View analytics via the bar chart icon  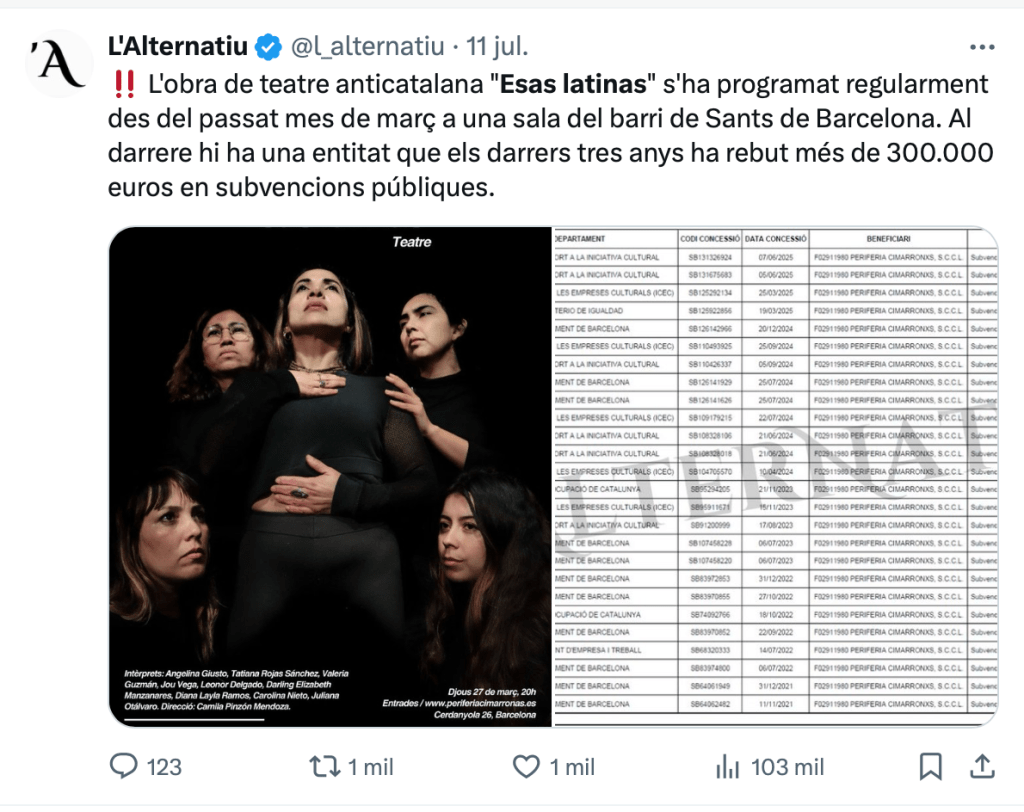click(x=727, y=766)
